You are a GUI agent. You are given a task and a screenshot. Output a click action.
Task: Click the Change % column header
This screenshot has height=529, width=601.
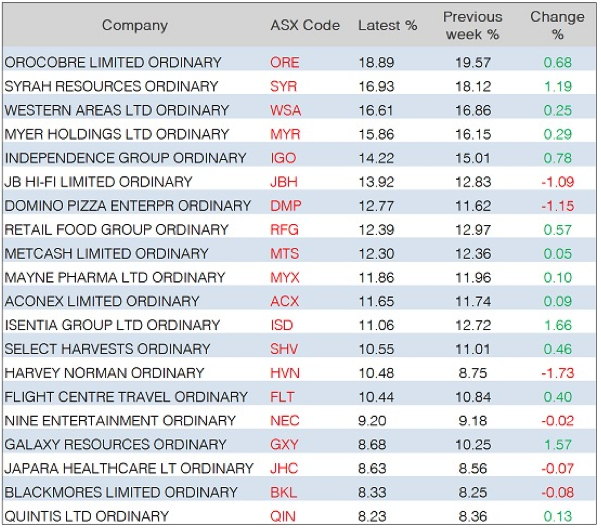click(x=557, y=25)
